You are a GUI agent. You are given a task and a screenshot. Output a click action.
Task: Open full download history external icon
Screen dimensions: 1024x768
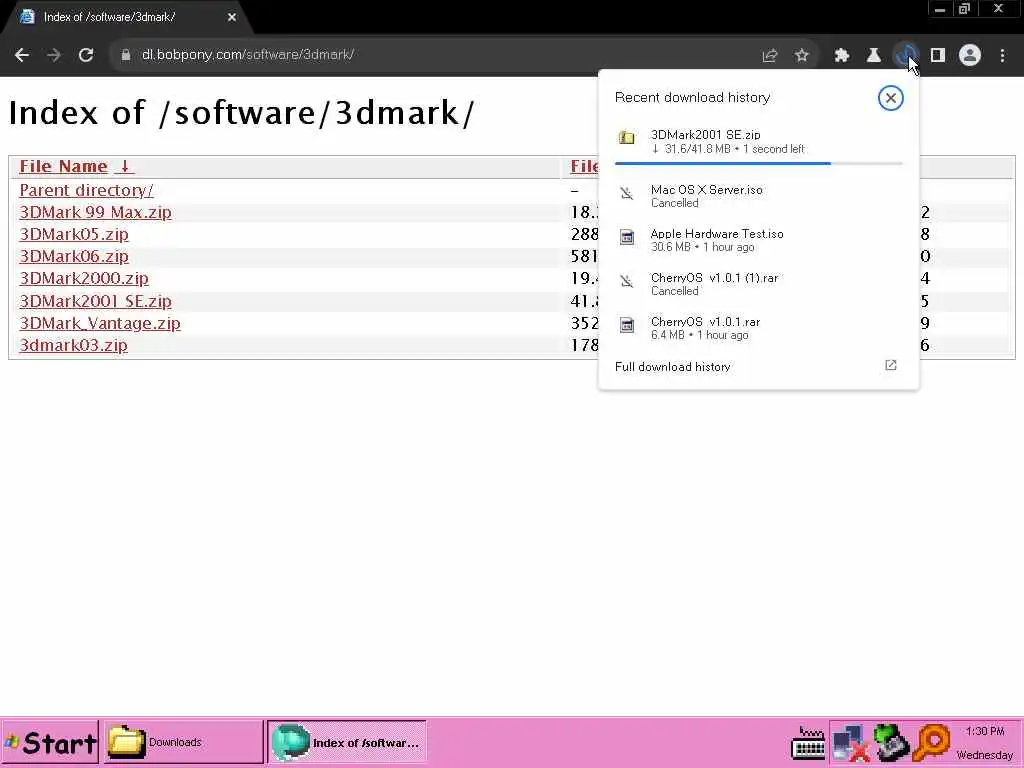click(x=891, y=365)
